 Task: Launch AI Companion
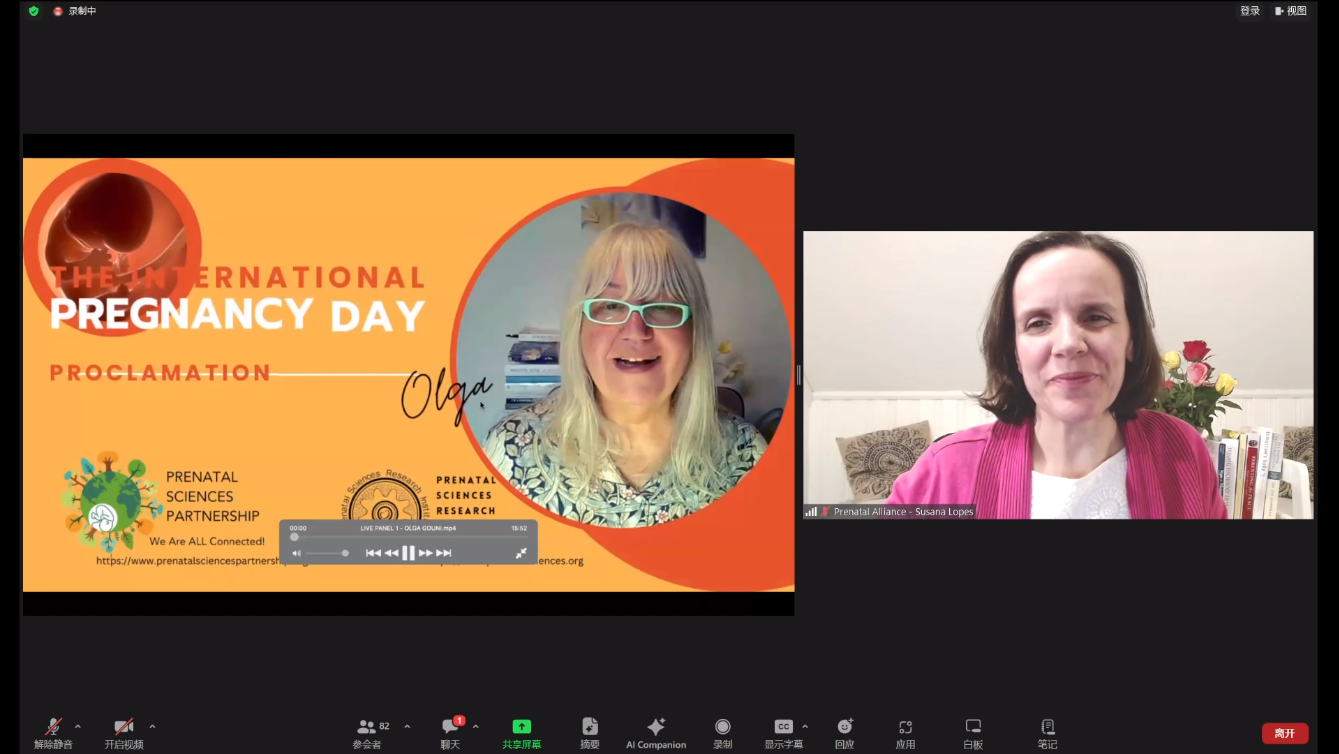pyautogui.click(x=656, y=733)
